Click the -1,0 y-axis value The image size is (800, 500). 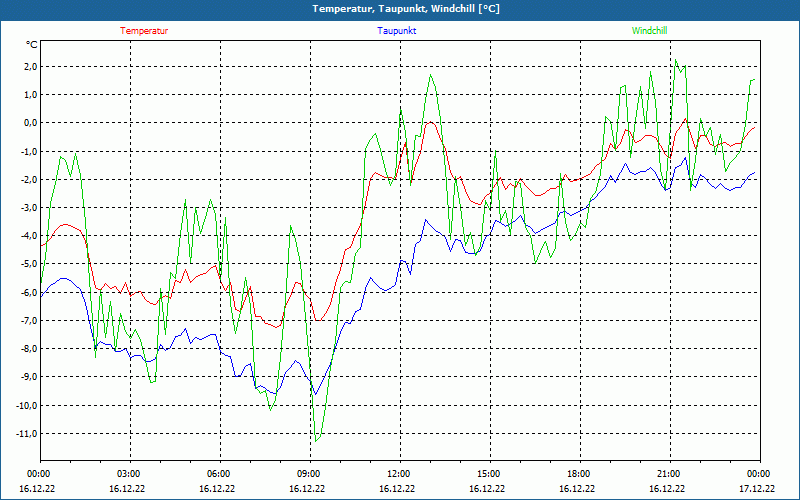(29, 152)
